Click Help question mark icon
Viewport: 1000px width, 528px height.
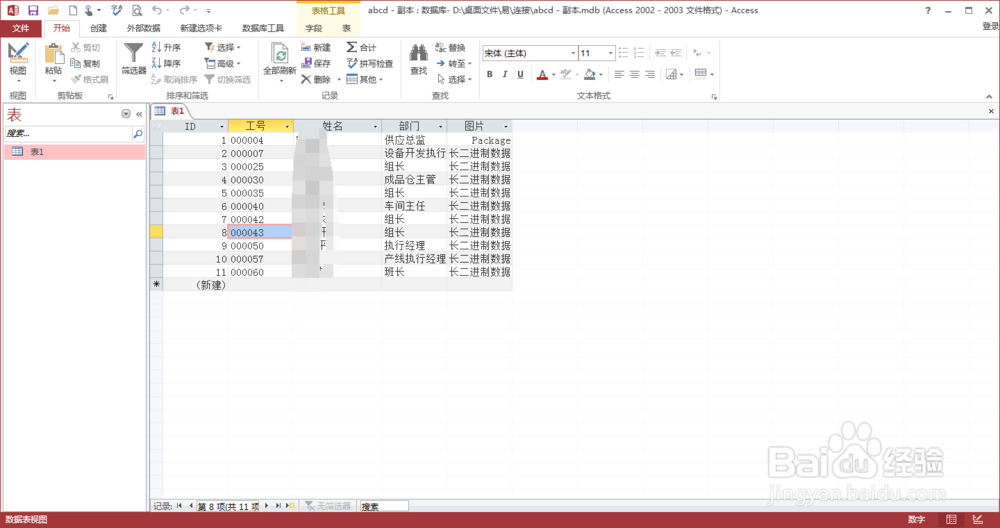click(x=928, y=10)
